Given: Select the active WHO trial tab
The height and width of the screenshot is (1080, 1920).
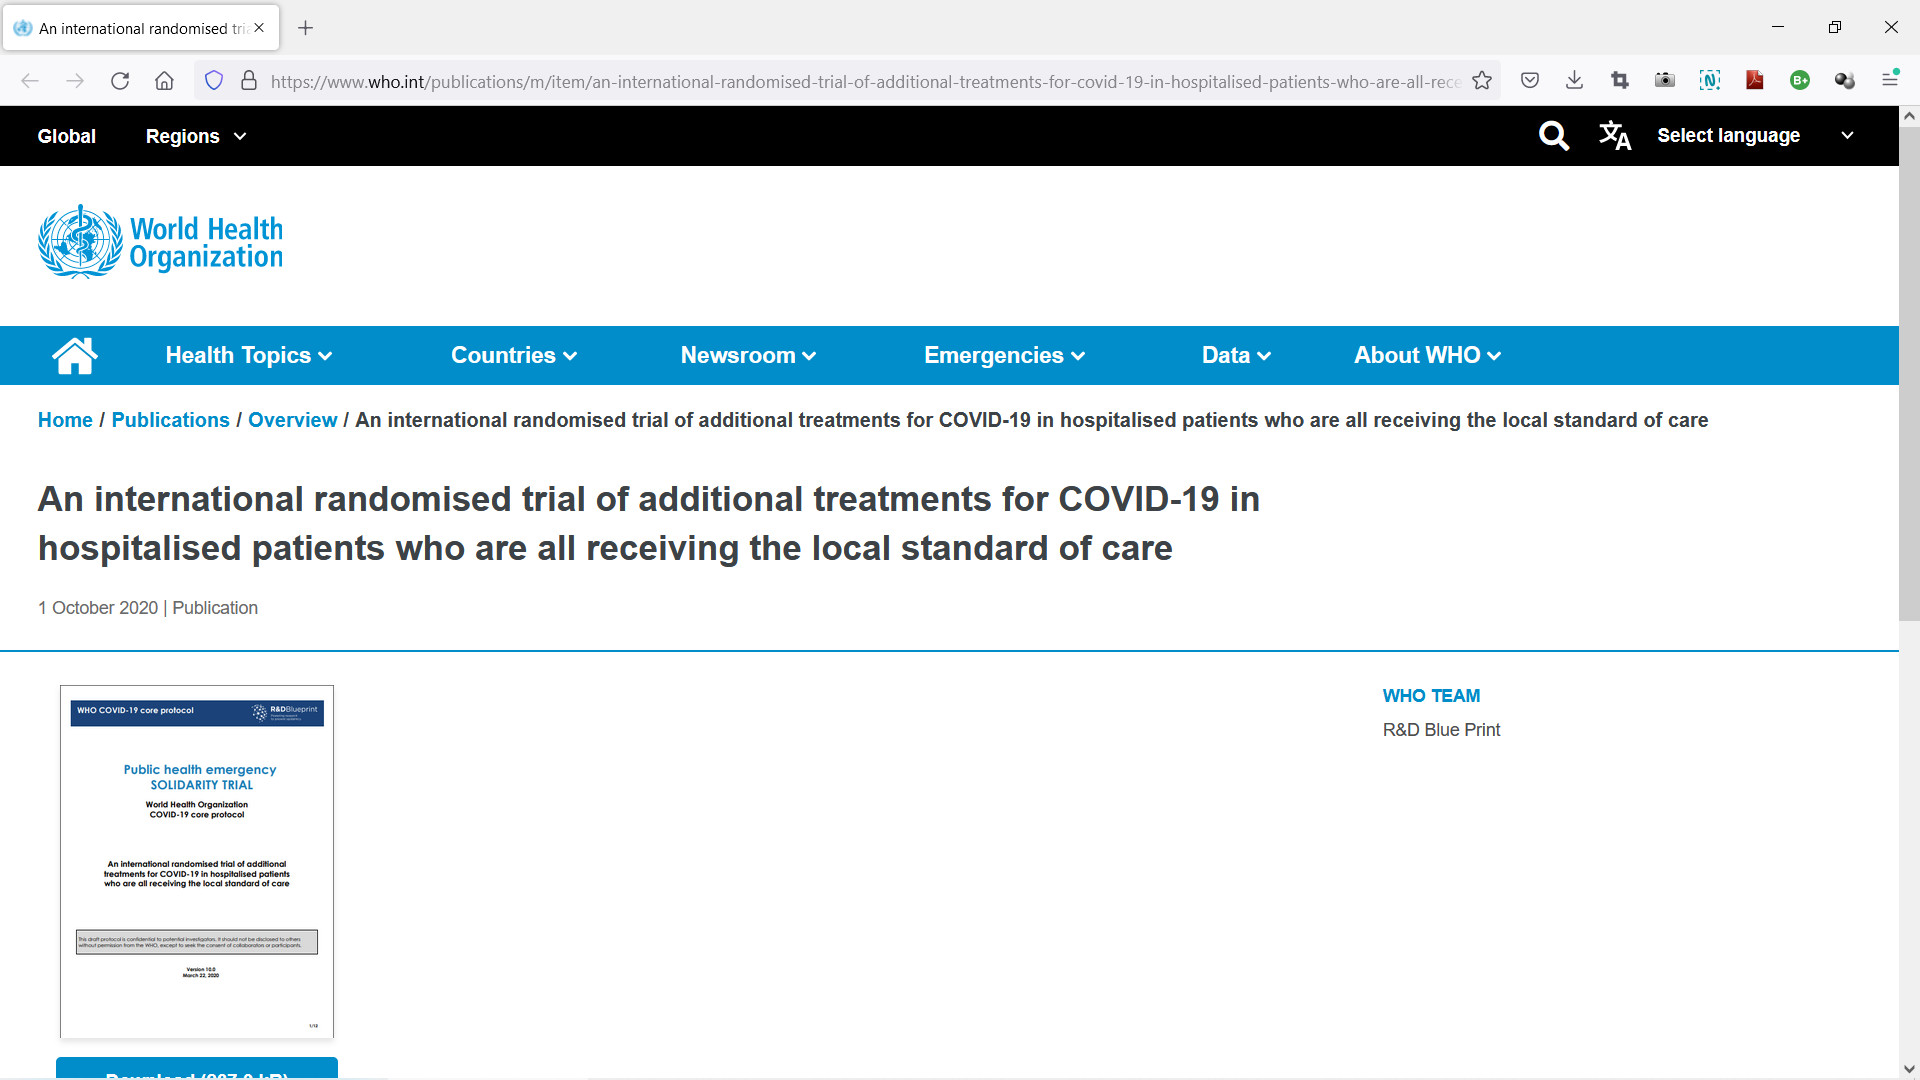Looking at the screenshot, I should pos(141,28).
